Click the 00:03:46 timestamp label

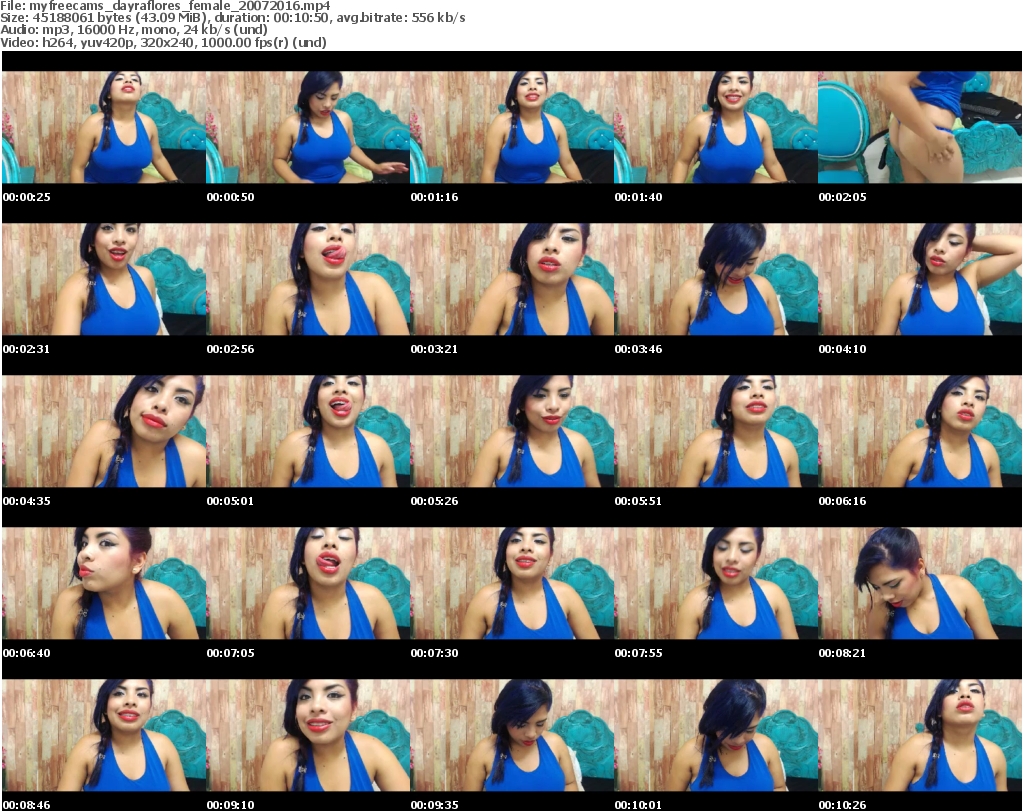(x=639, y=349)
